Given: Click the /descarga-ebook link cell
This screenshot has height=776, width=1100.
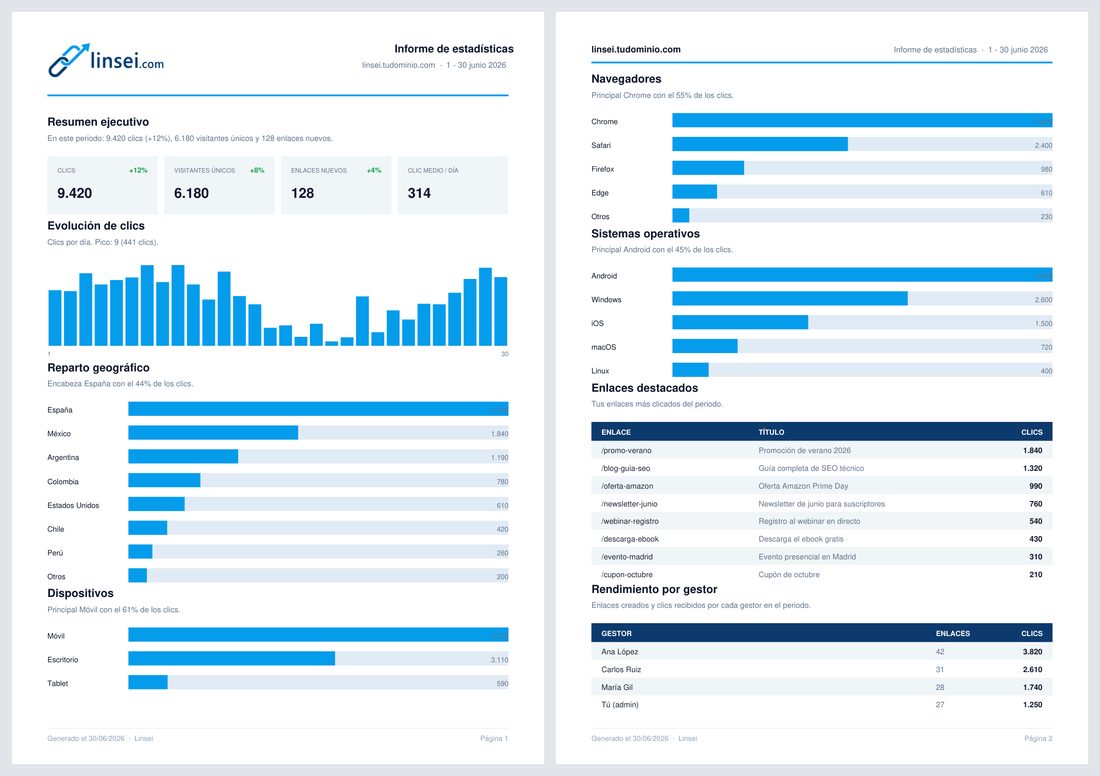Looking at the screenshot, I should point(630,539).
